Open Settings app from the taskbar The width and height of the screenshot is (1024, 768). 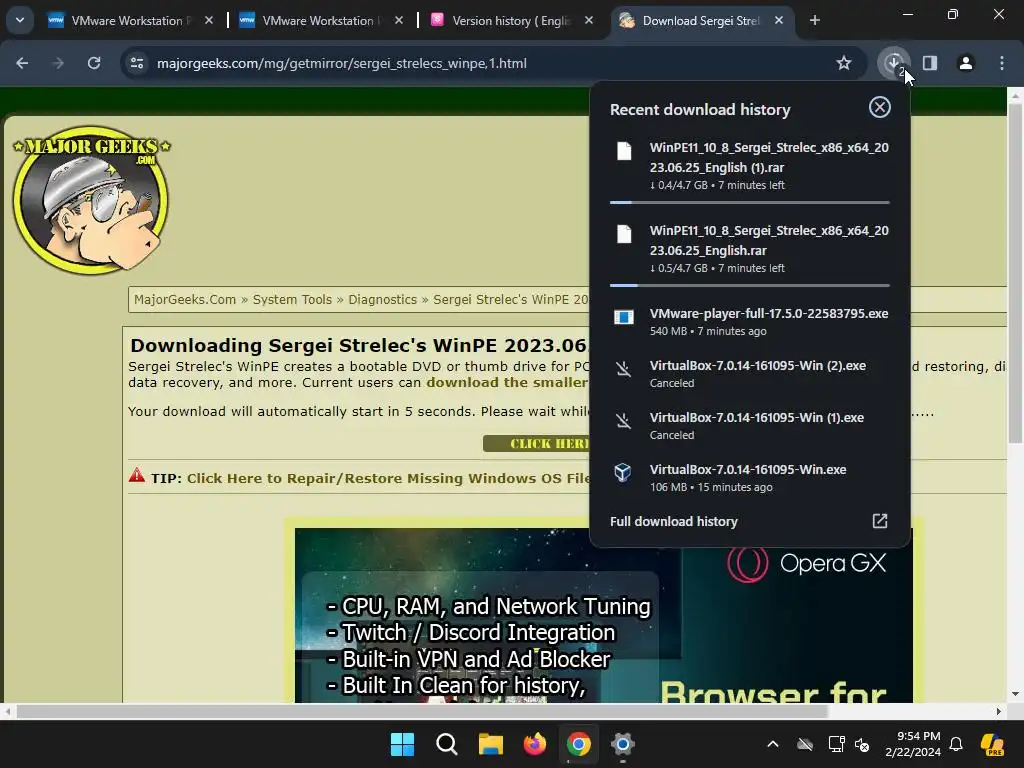623,744
